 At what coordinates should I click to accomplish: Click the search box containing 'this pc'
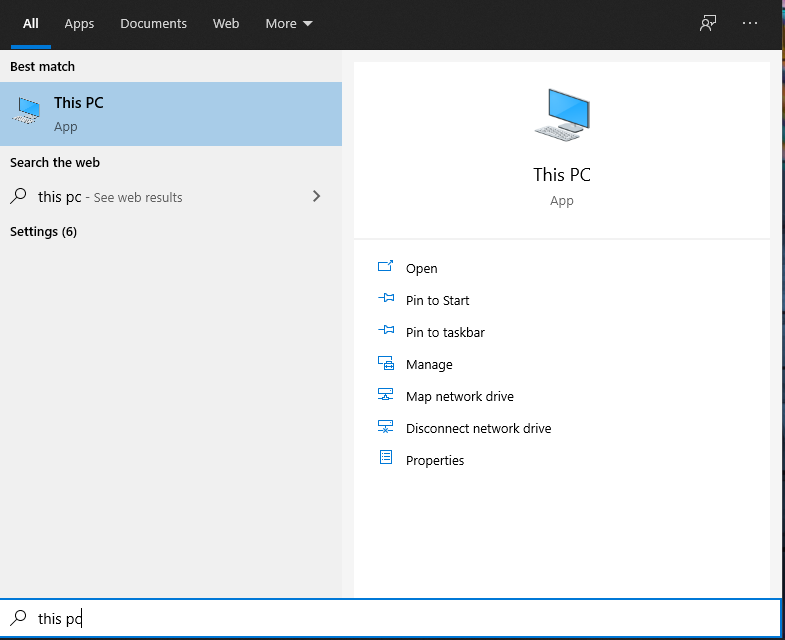[x=390, y=618]
